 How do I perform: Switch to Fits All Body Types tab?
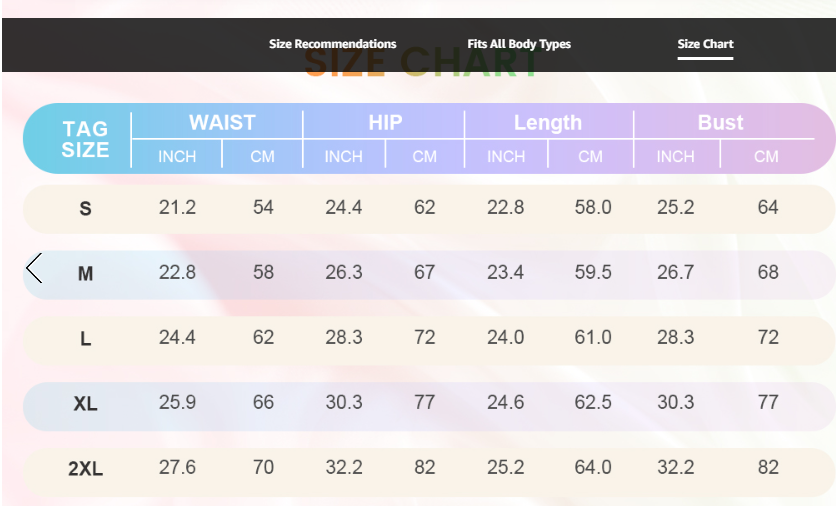pyautogui.click(x=519, y=44)
